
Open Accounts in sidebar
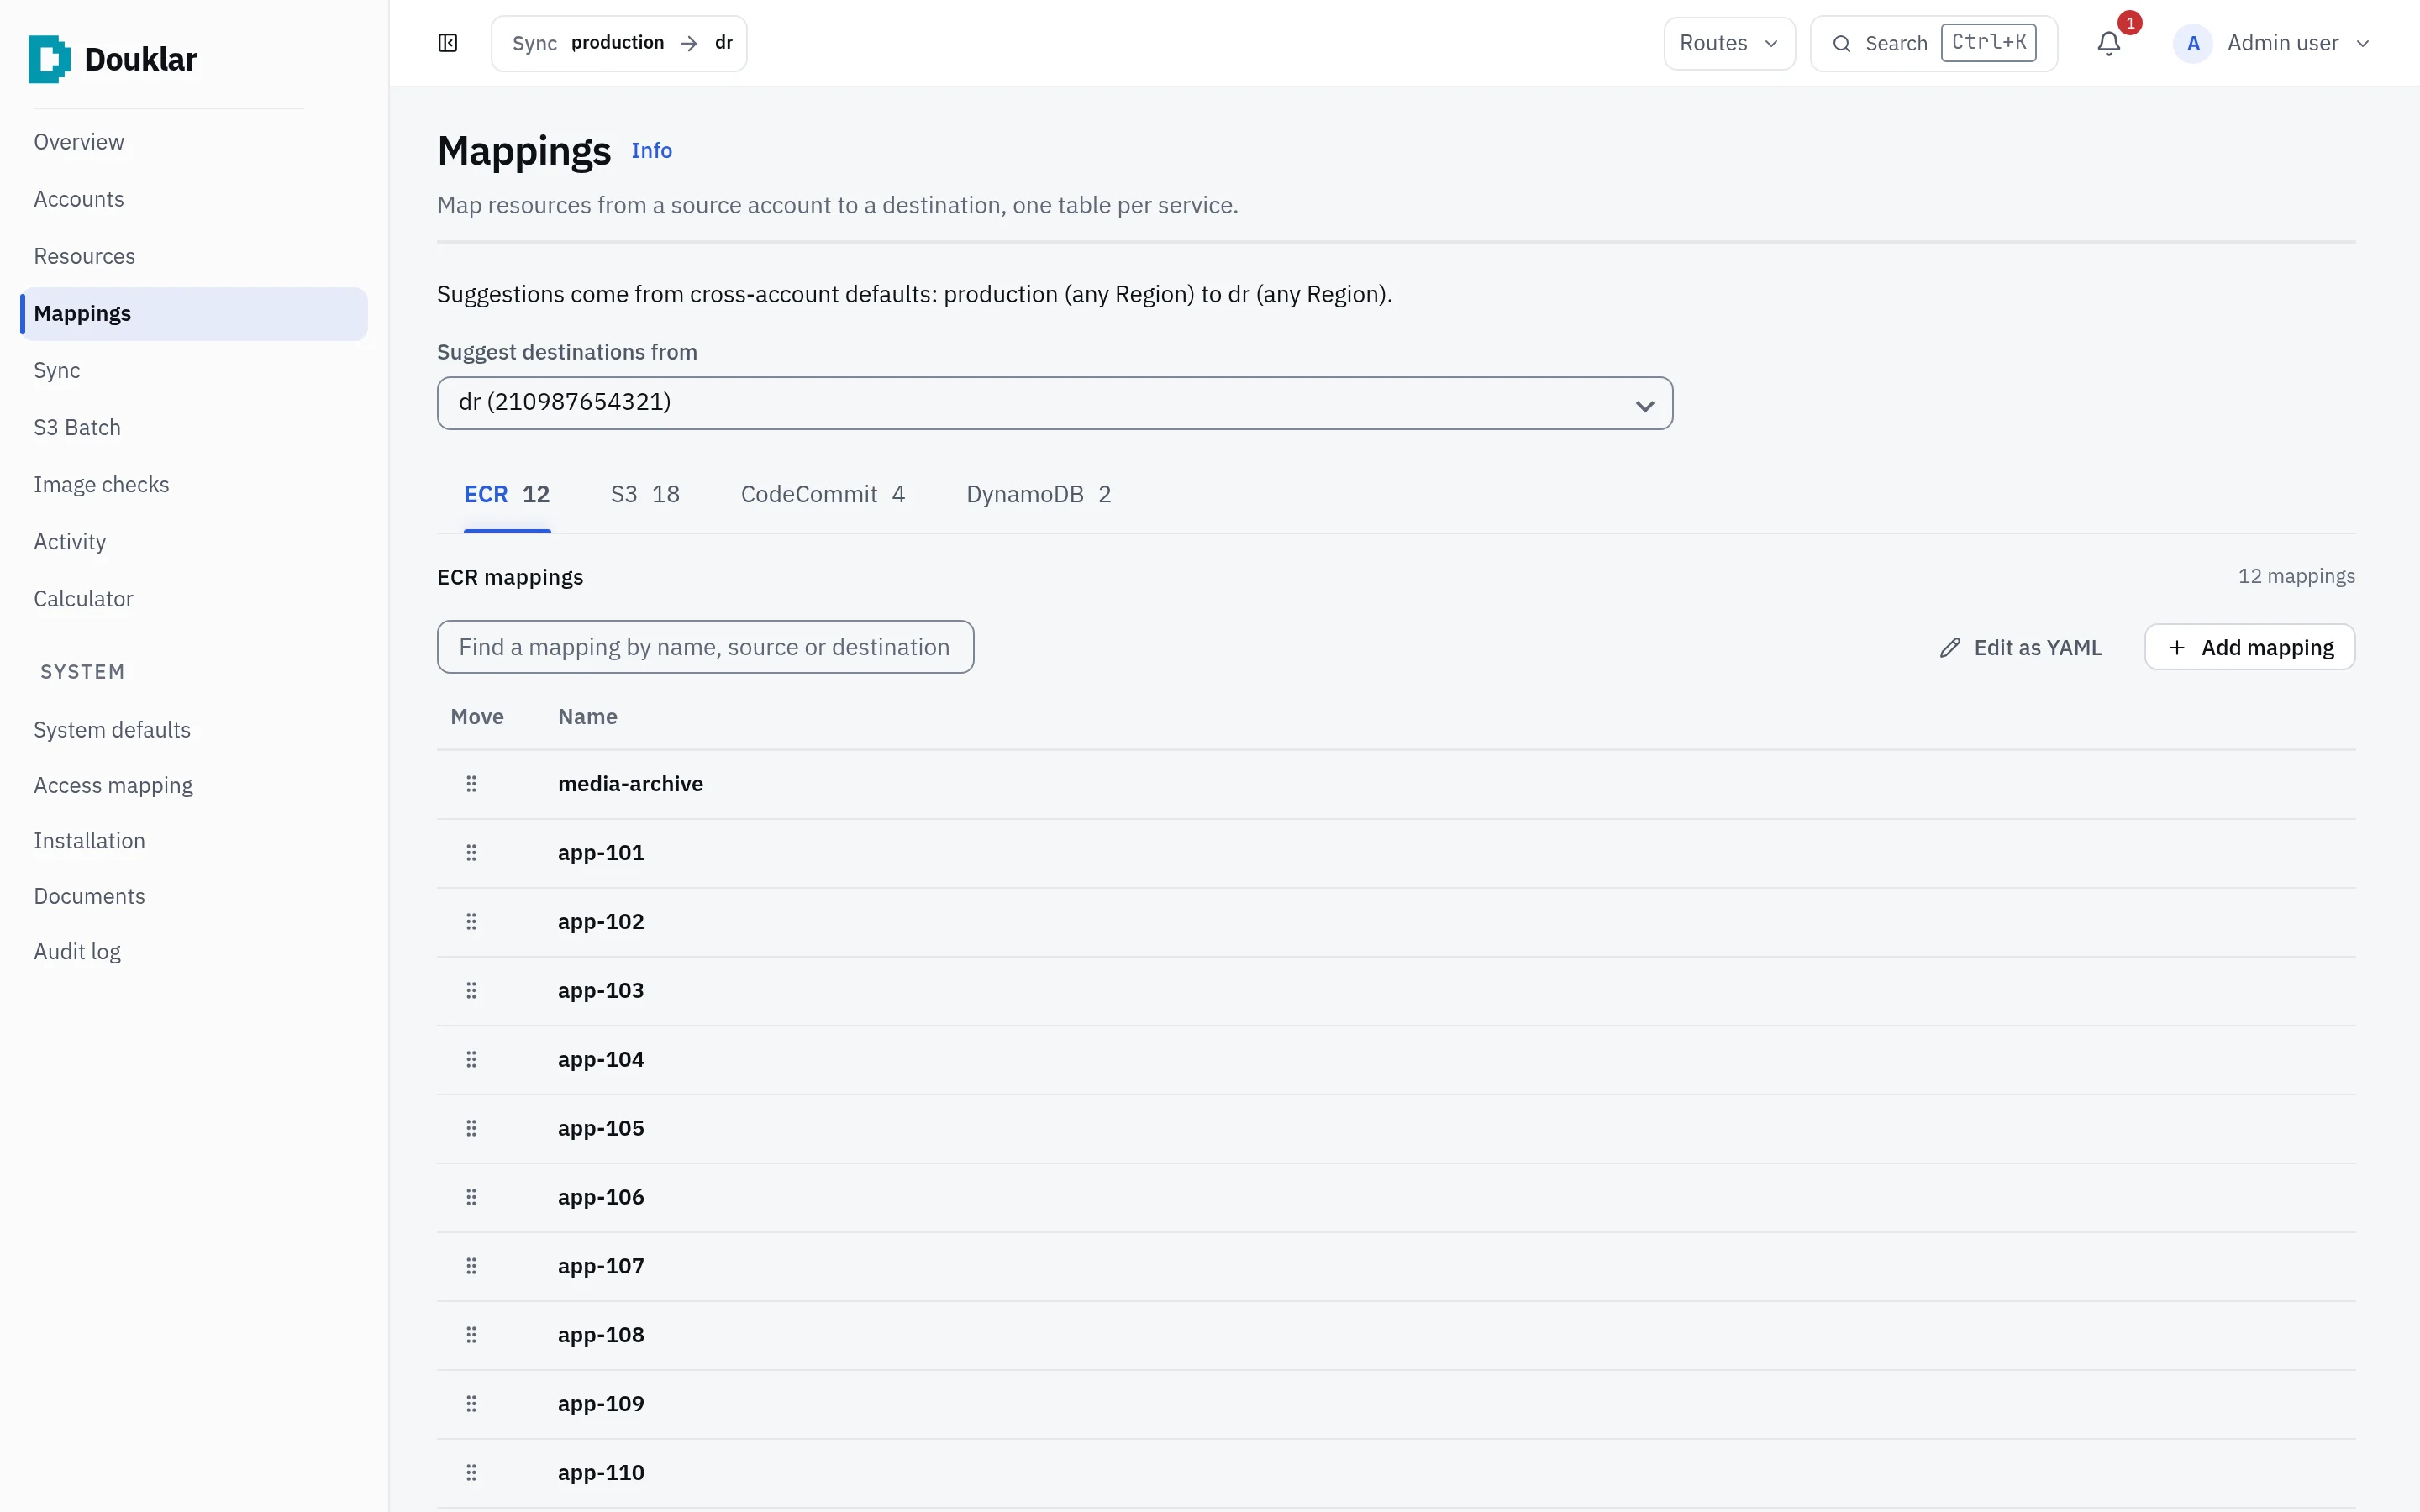[79, 199]
